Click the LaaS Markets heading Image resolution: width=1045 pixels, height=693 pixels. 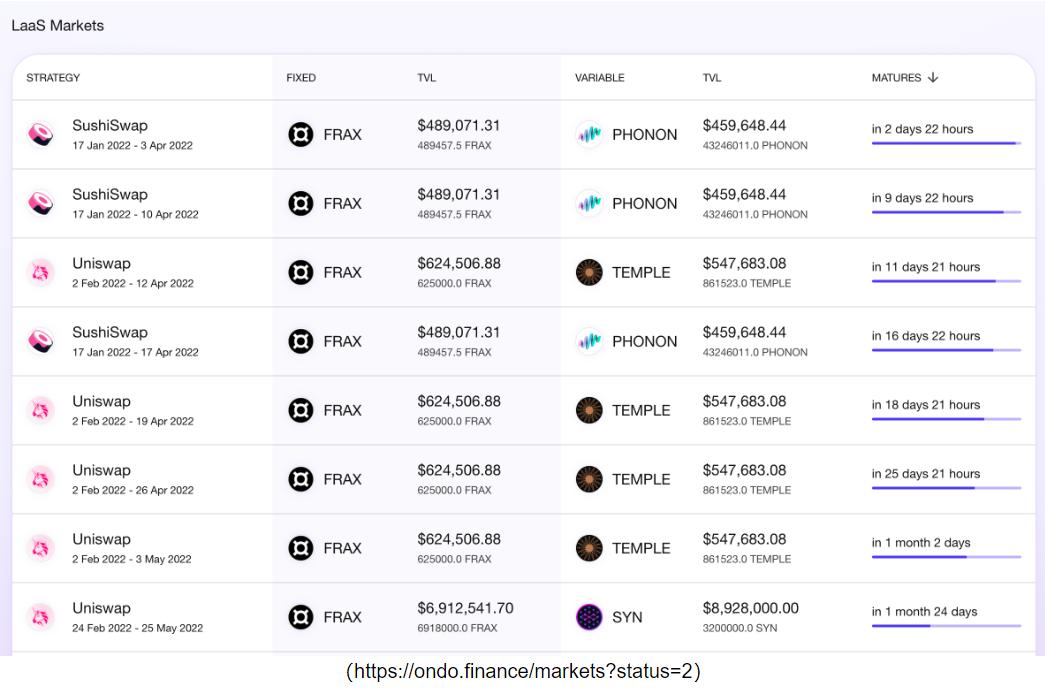58,26
